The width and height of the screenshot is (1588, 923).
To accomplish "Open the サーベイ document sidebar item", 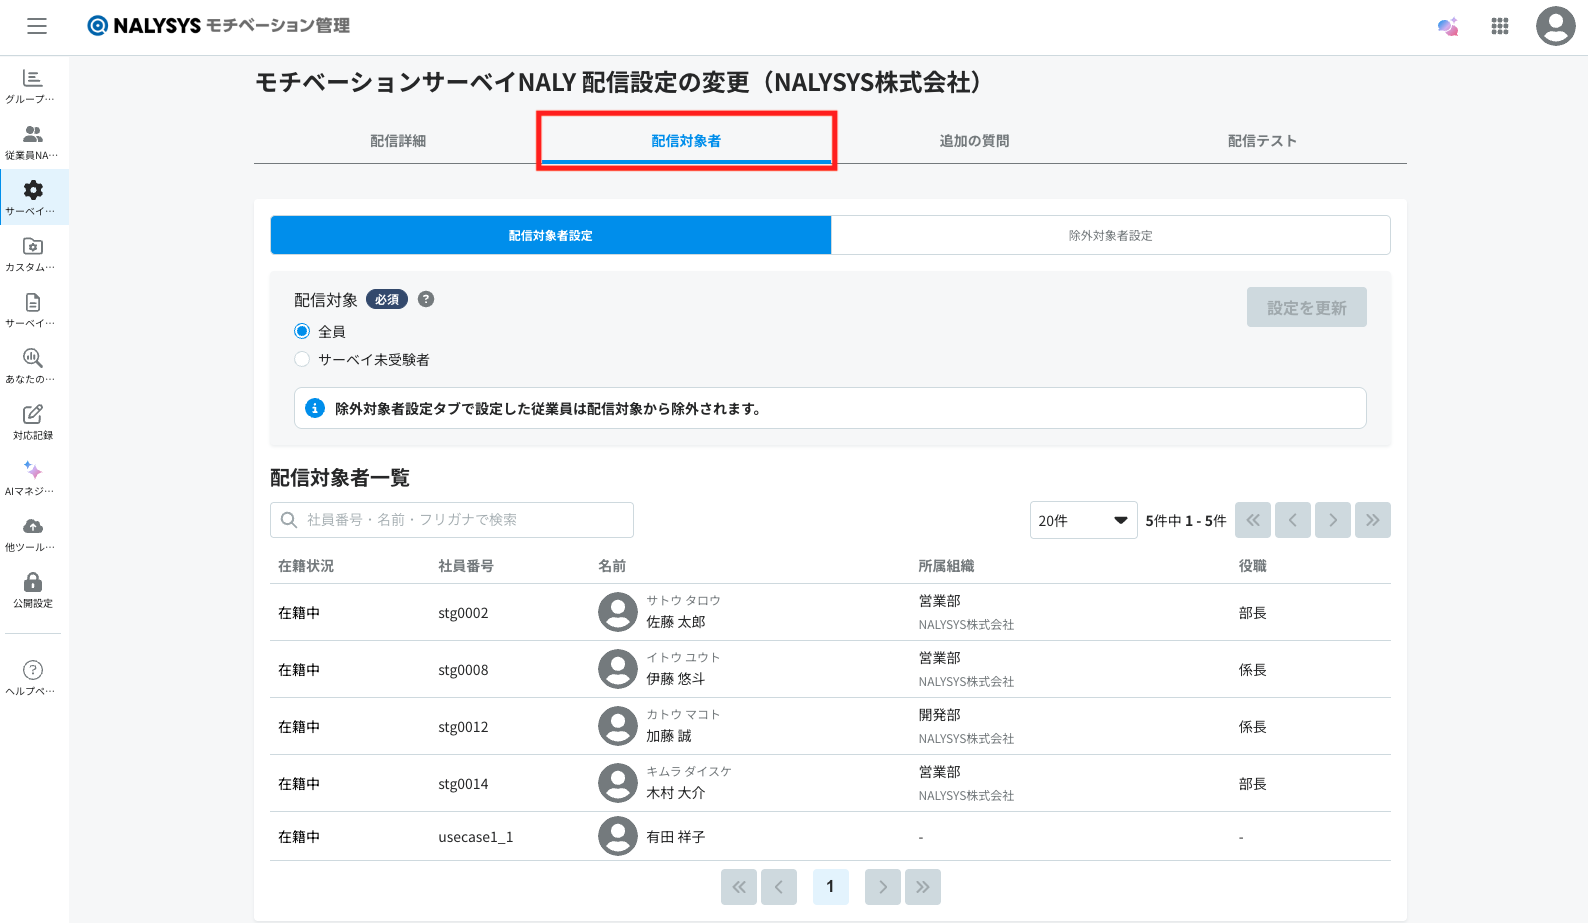I will tap(33, 310).
